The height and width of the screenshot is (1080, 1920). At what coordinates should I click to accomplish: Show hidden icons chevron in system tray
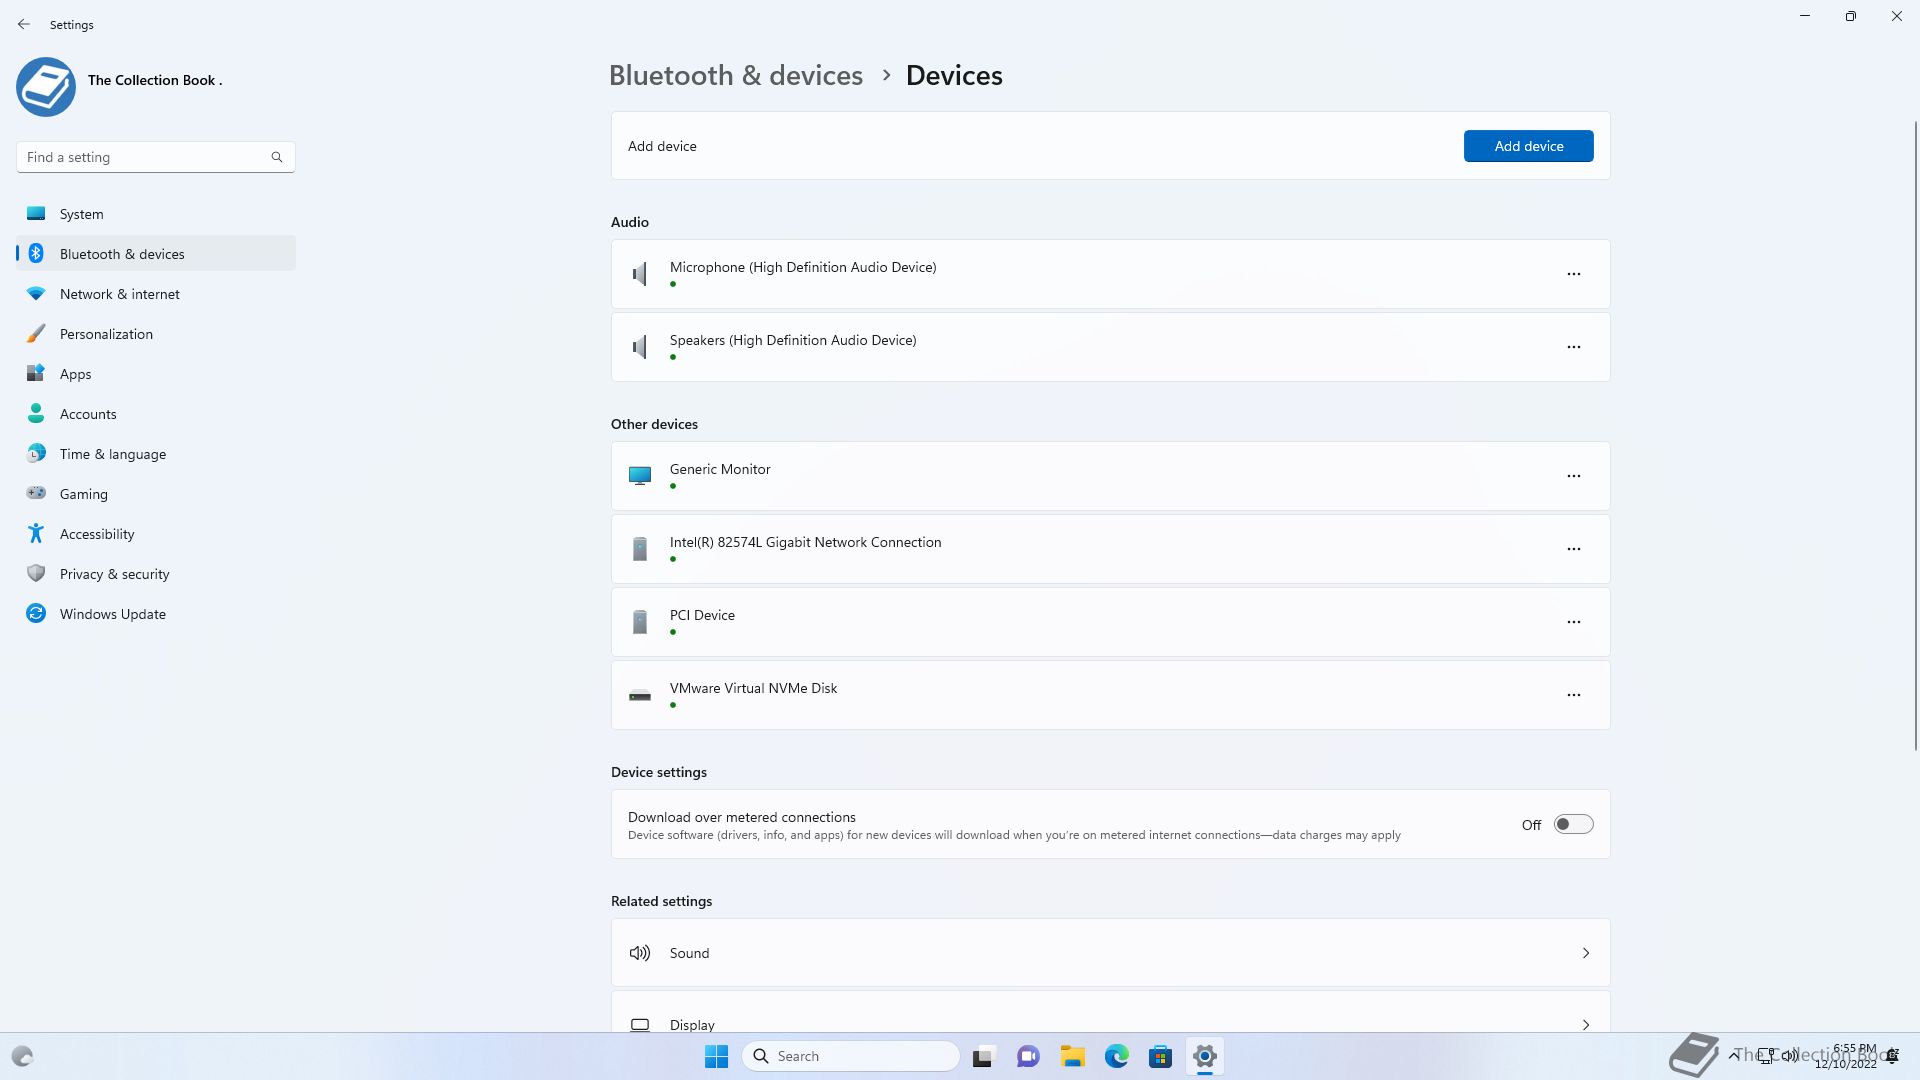coord(1733,1055)
